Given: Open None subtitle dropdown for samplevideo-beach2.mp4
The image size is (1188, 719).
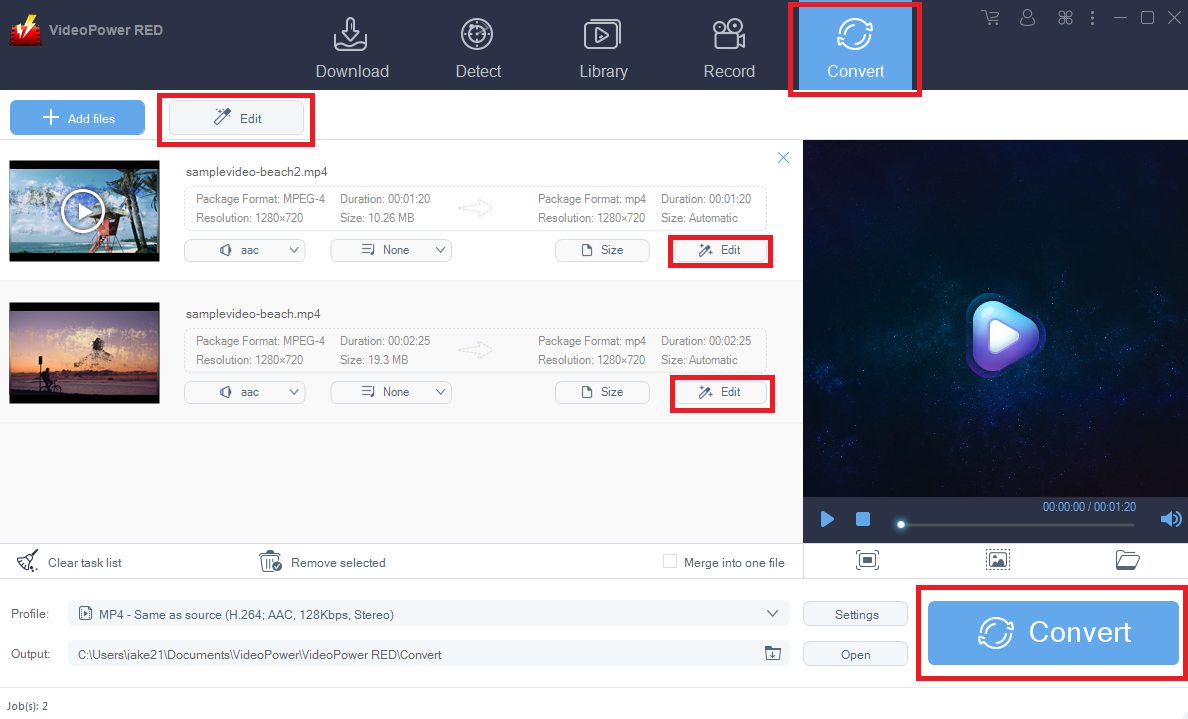Looking at the screenshot, I should click(x=391, y=250).
